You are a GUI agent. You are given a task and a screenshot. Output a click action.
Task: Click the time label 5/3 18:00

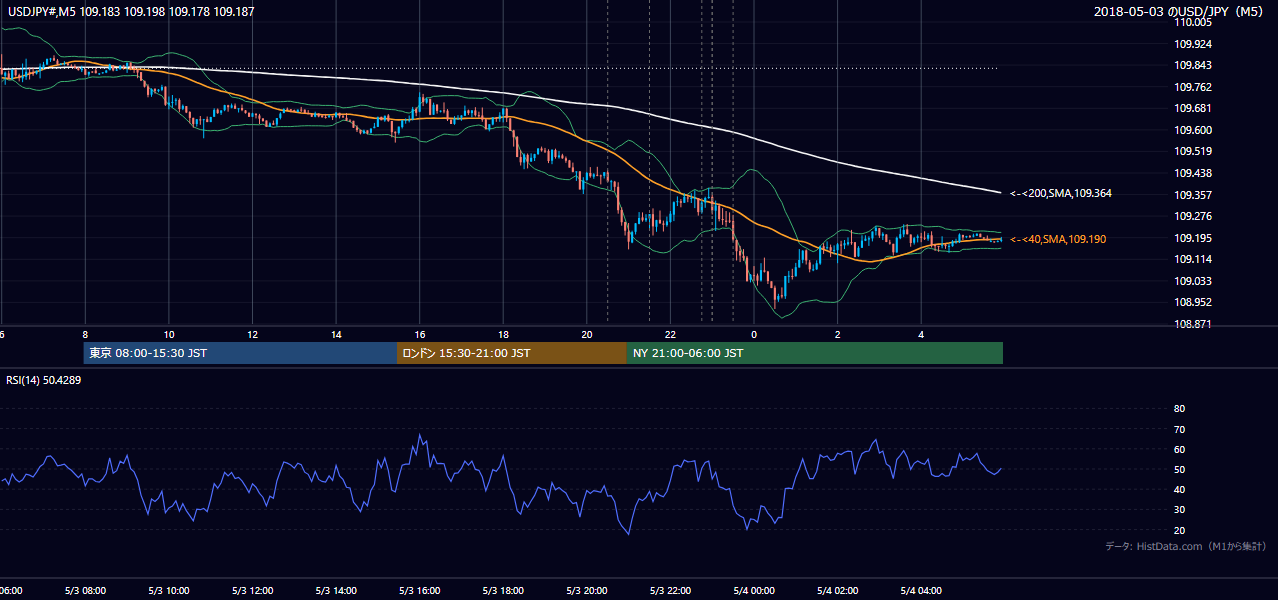[503, 591]
